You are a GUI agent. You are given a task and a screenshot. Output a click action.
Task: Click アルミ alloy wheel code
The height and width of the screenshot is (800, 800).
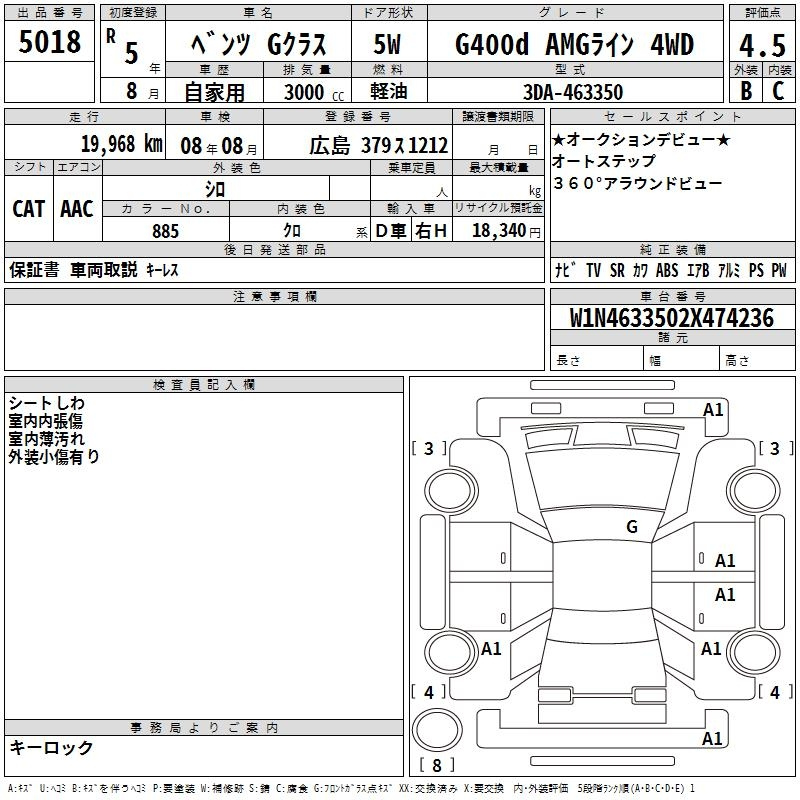[x=729, y=270]
